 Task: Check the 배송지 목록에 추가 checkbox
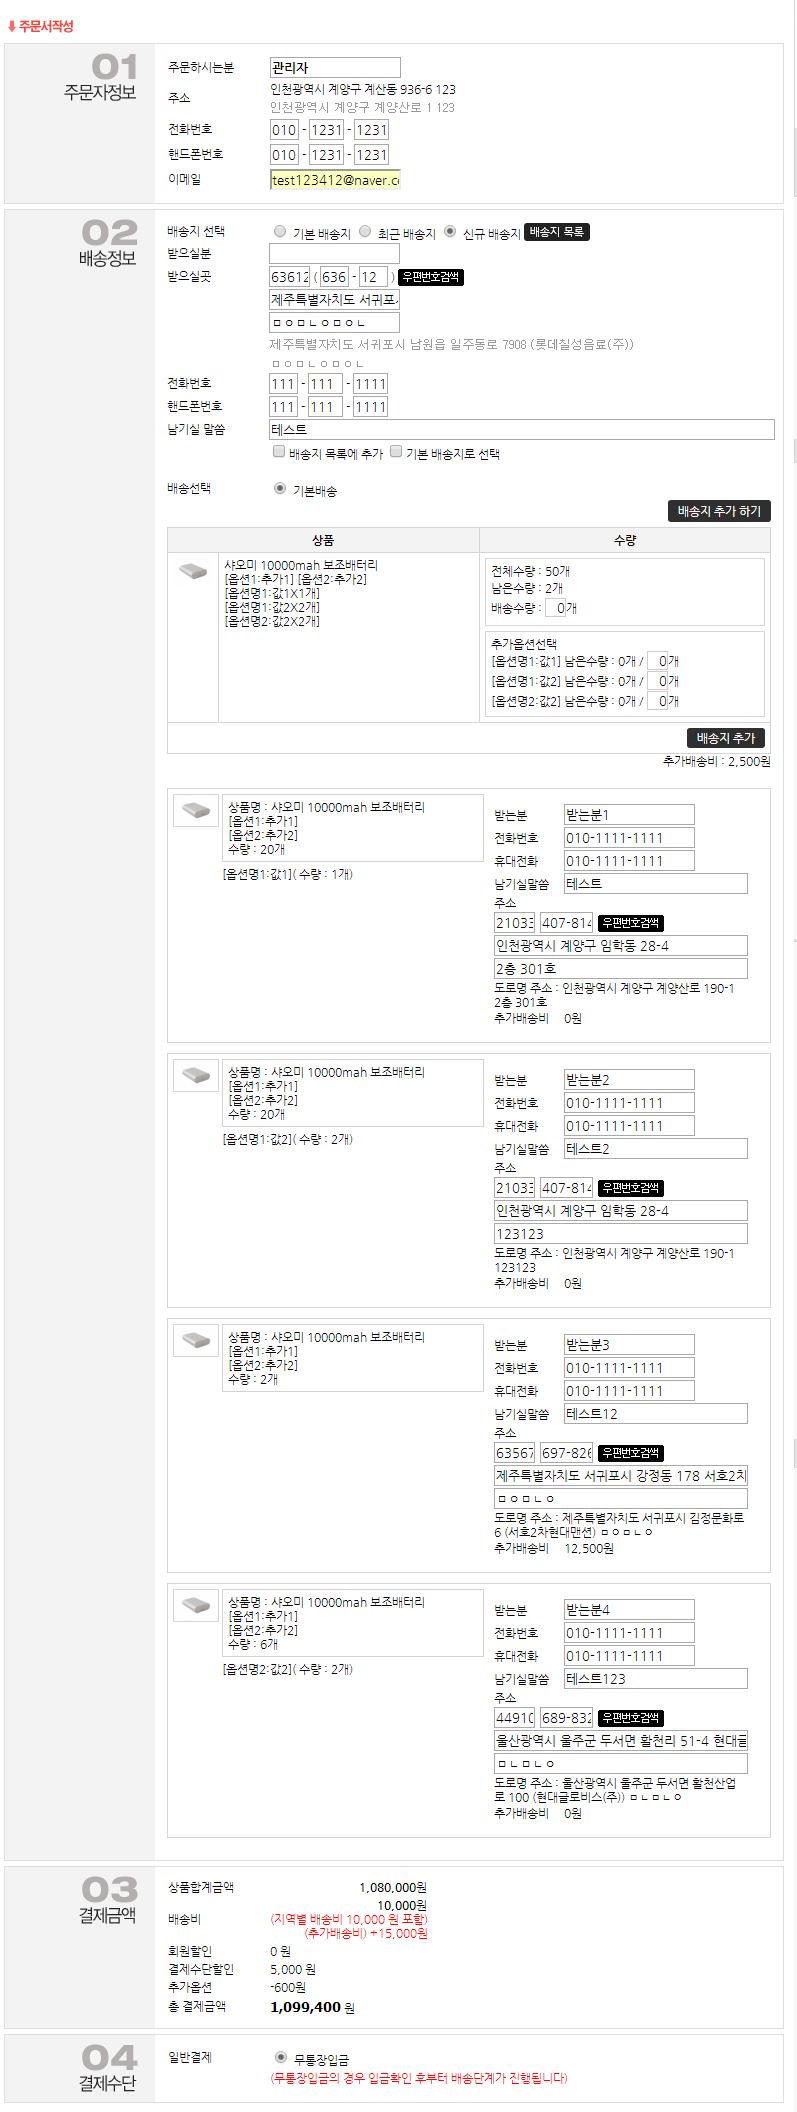click(279, 452)
